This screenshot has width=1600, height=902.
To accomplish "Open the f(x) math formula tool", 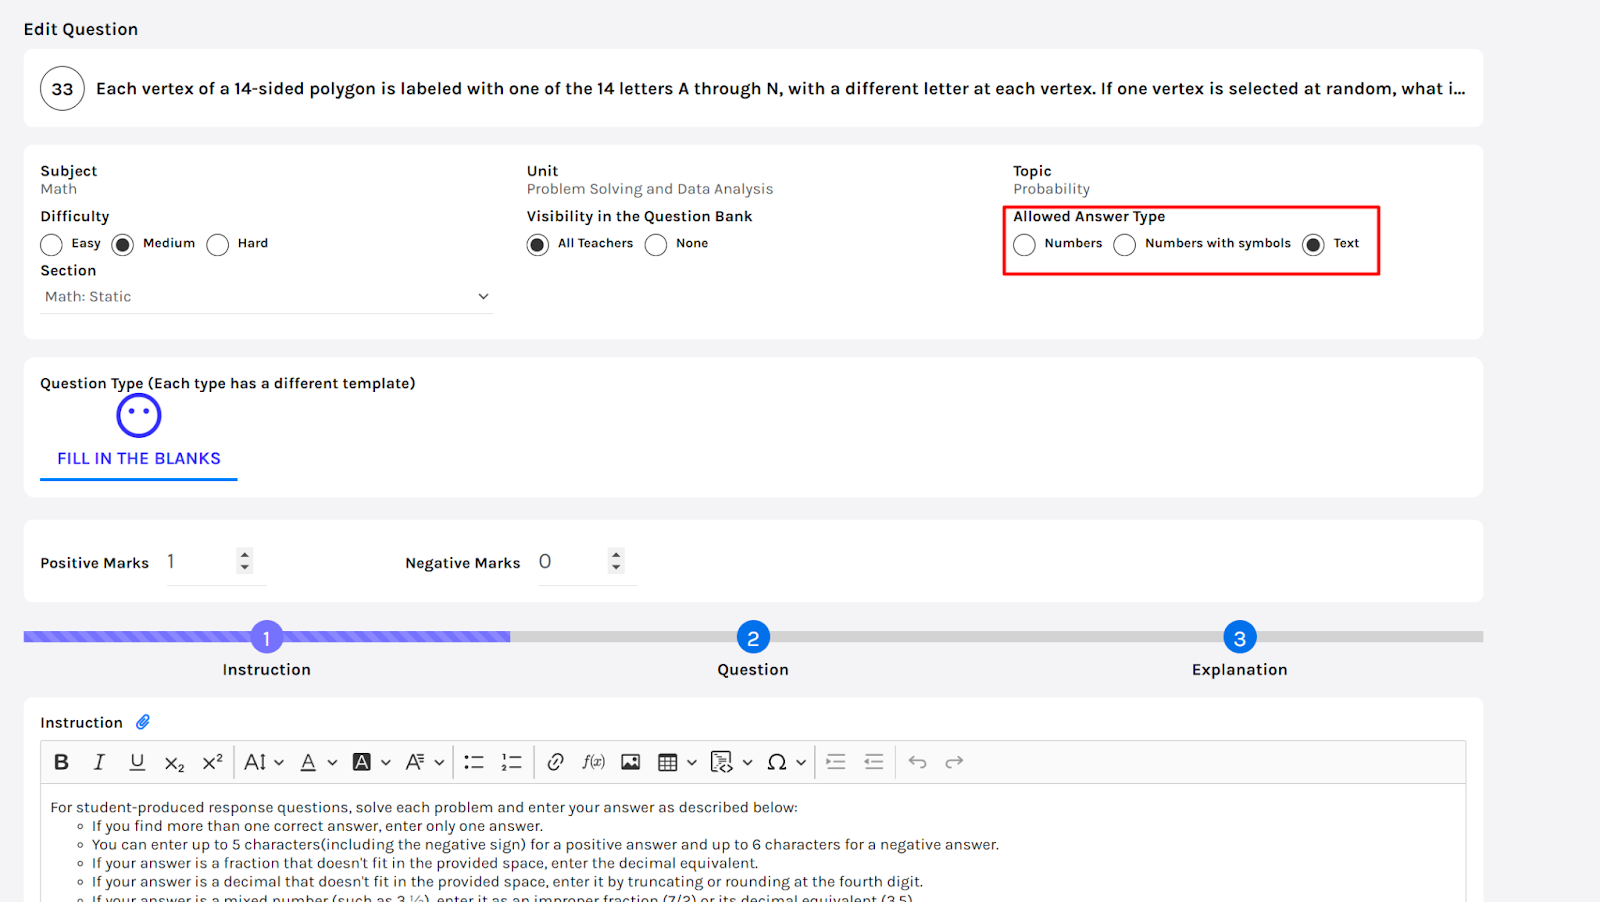I will pos(593,762).
